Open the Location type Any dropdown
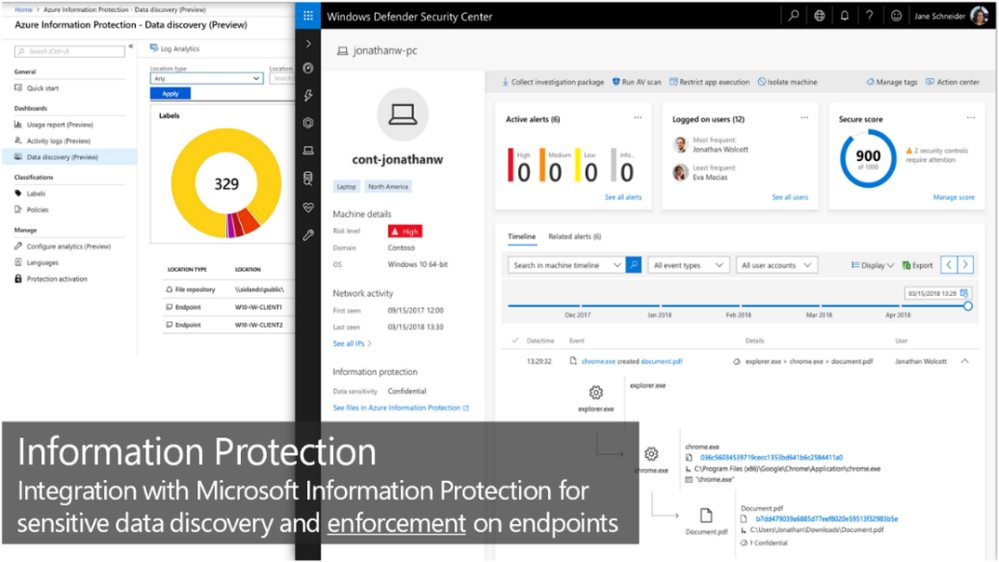999x562 pixels. click(206, 78)
